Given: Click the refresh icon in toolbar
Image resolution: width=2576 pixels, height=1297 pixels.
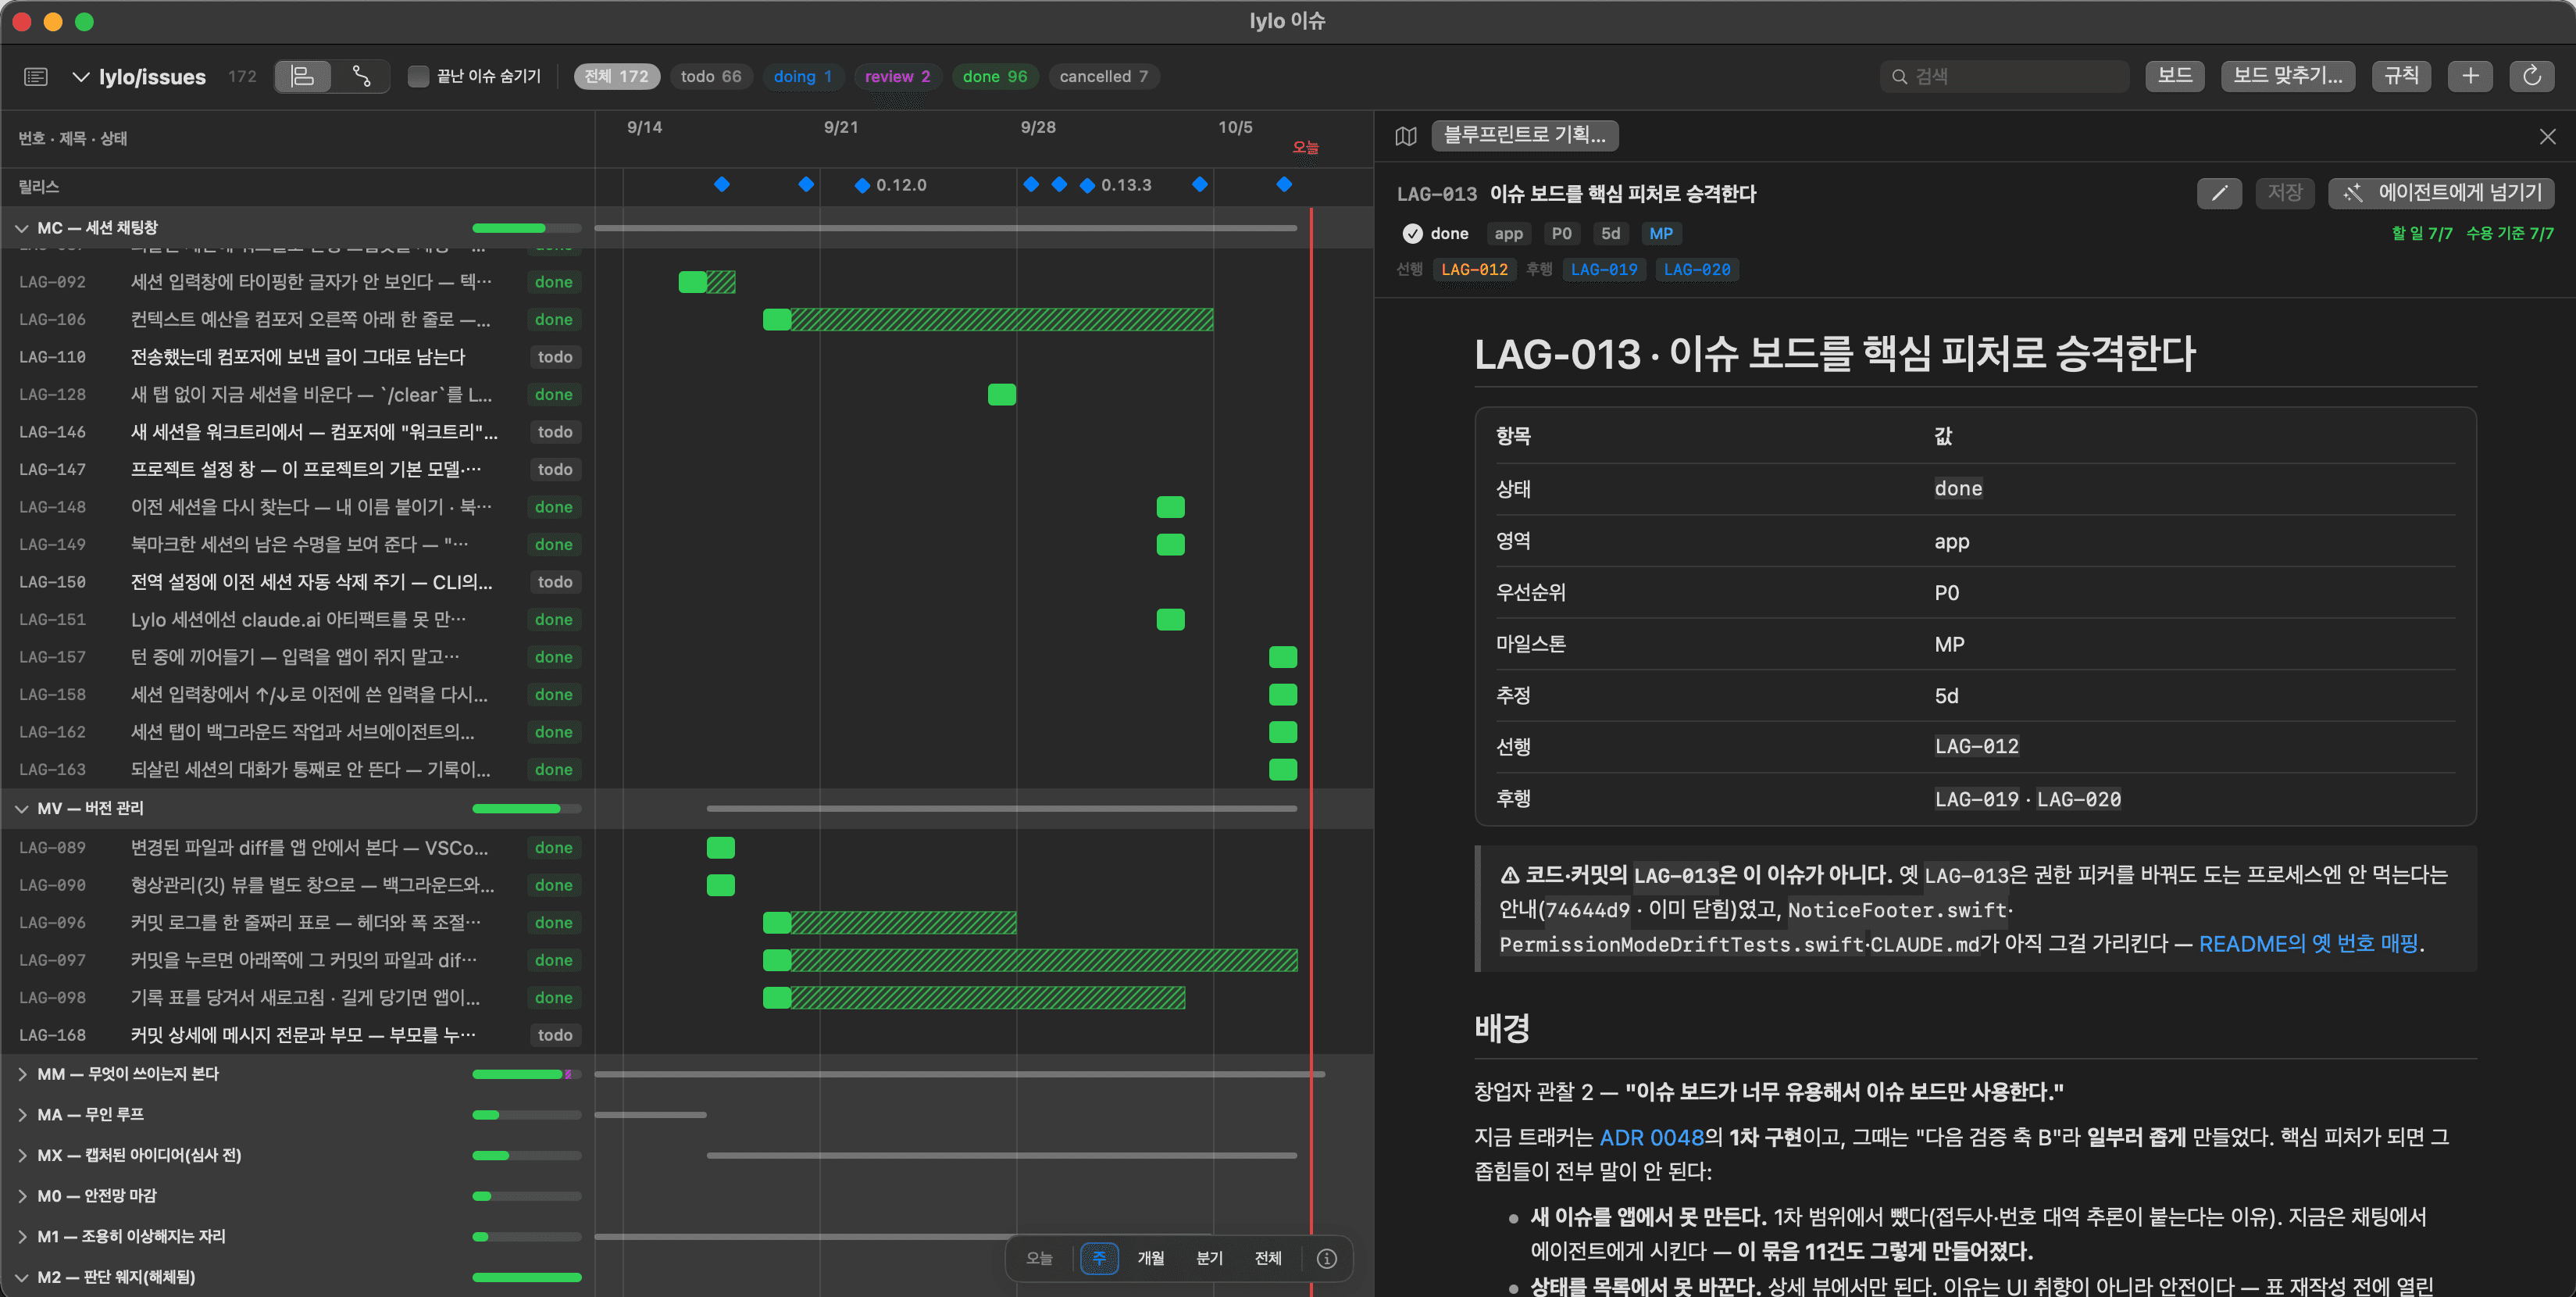Looking at the screenshot, I should tap(2531, 76).
